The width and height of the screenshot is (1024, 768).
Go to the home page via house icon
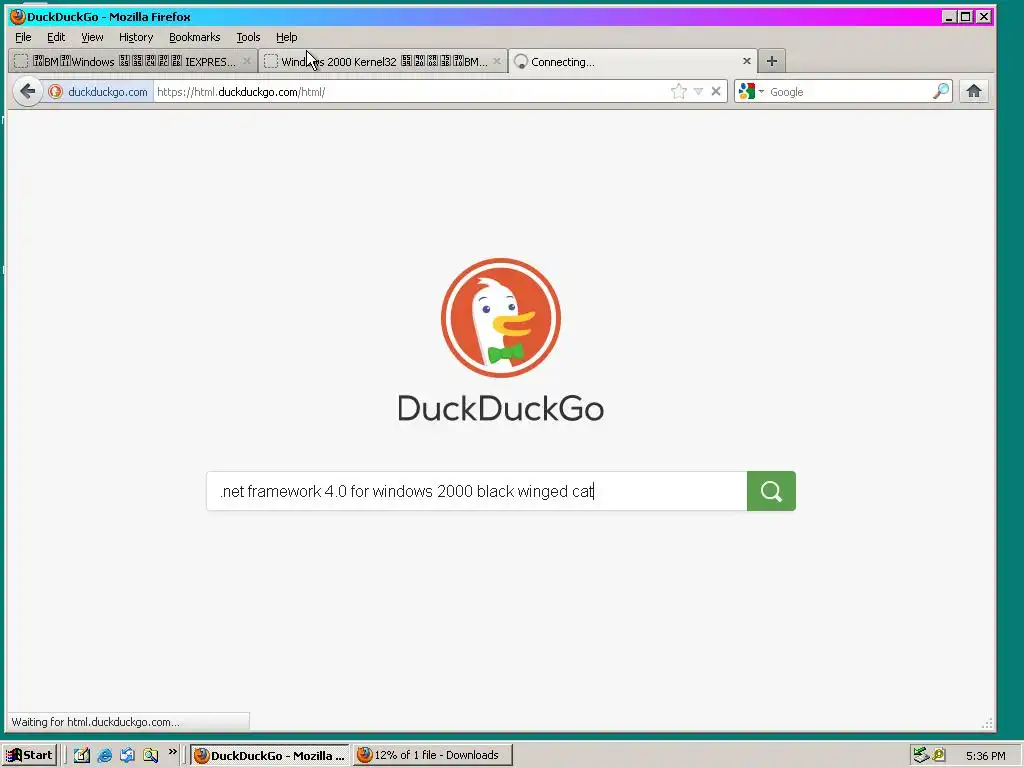(974, 91)
